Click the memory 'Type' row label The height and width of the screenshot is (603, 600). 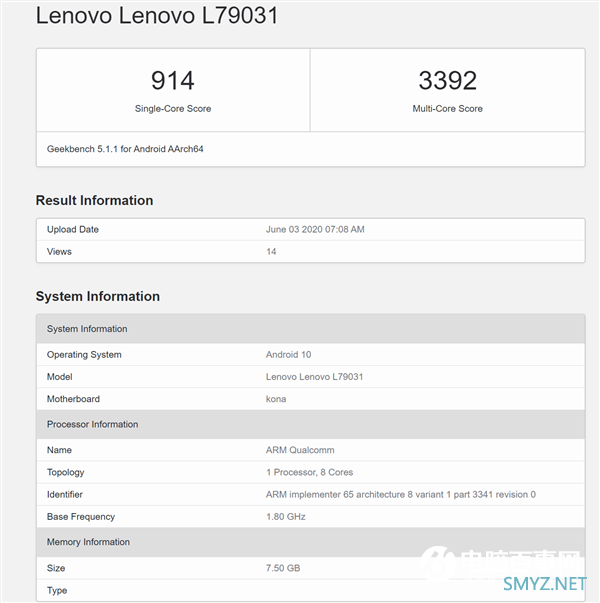click(x=57, y=590)
